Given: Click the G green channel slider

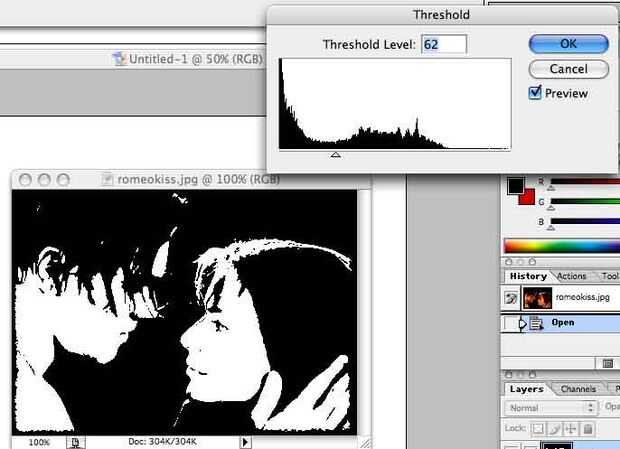Looking at the screenshot, I should (x=585, y=202).
